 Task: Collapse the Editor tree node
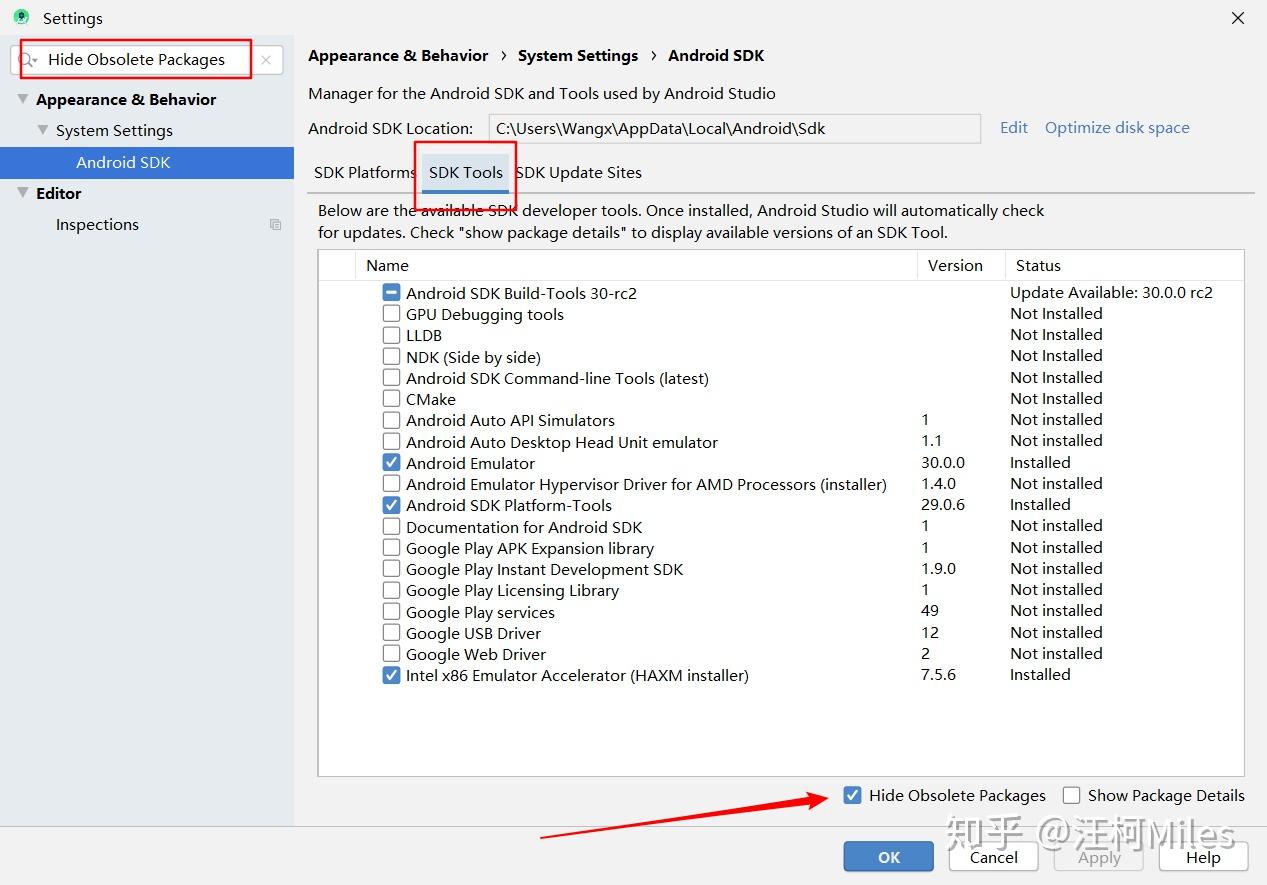pos(23,193)
